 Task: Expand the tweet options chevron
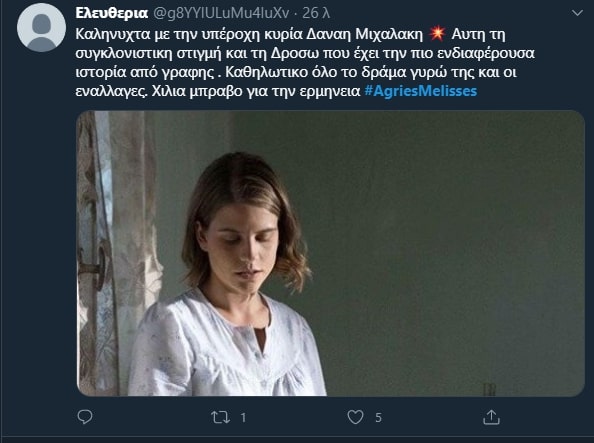point(577,13)
